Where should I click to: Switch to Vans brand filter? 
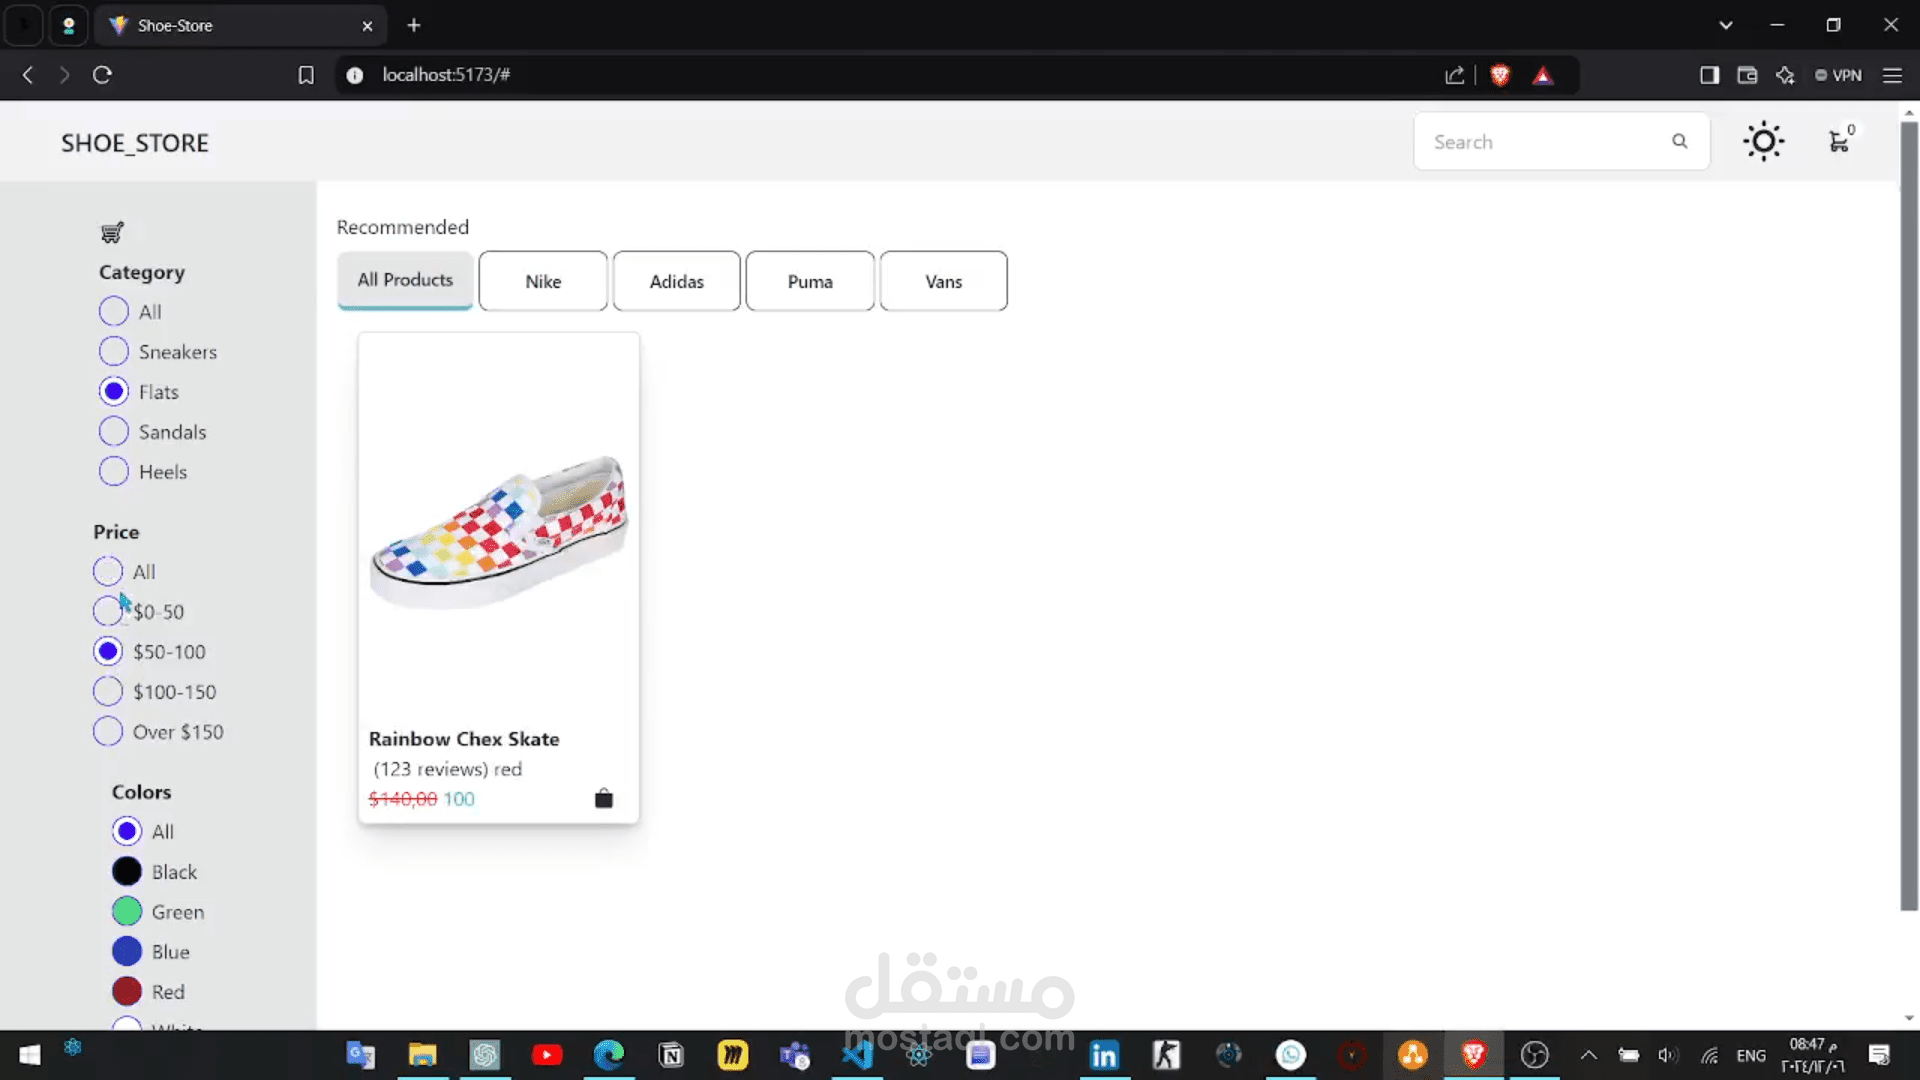tap(943, 281)
